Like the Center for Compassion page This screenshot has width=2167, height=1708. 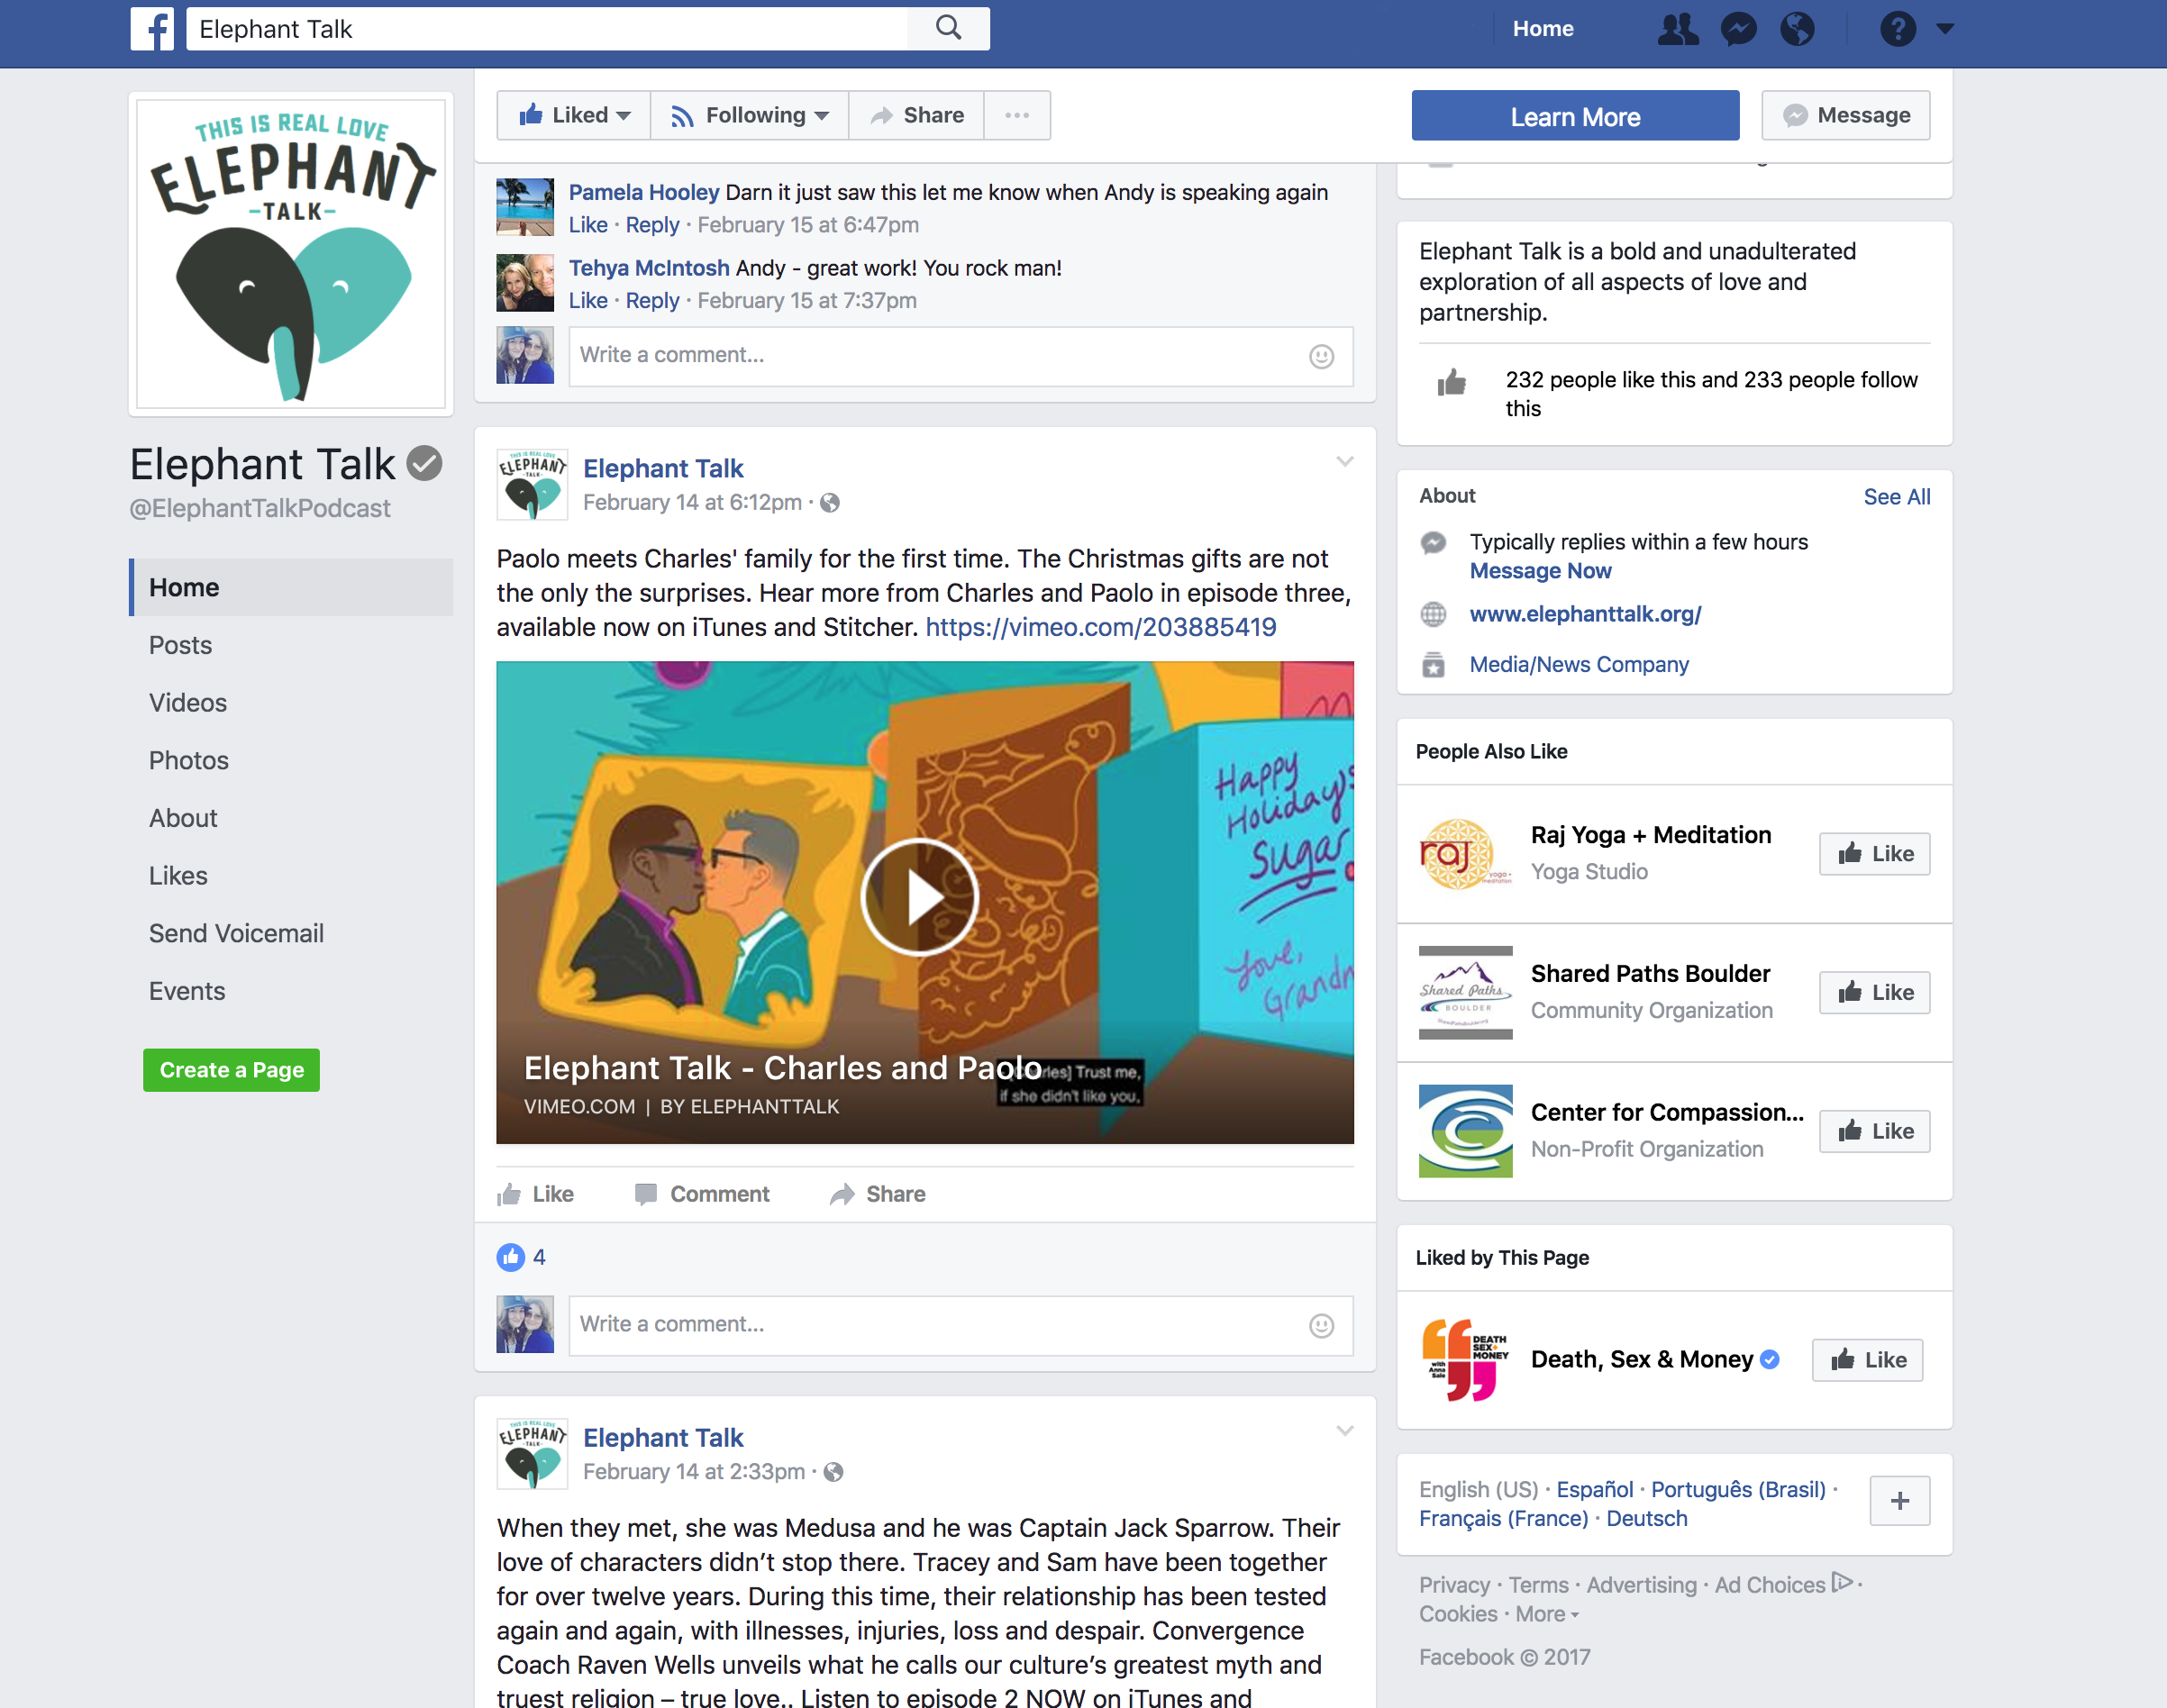[1874, 1132]
